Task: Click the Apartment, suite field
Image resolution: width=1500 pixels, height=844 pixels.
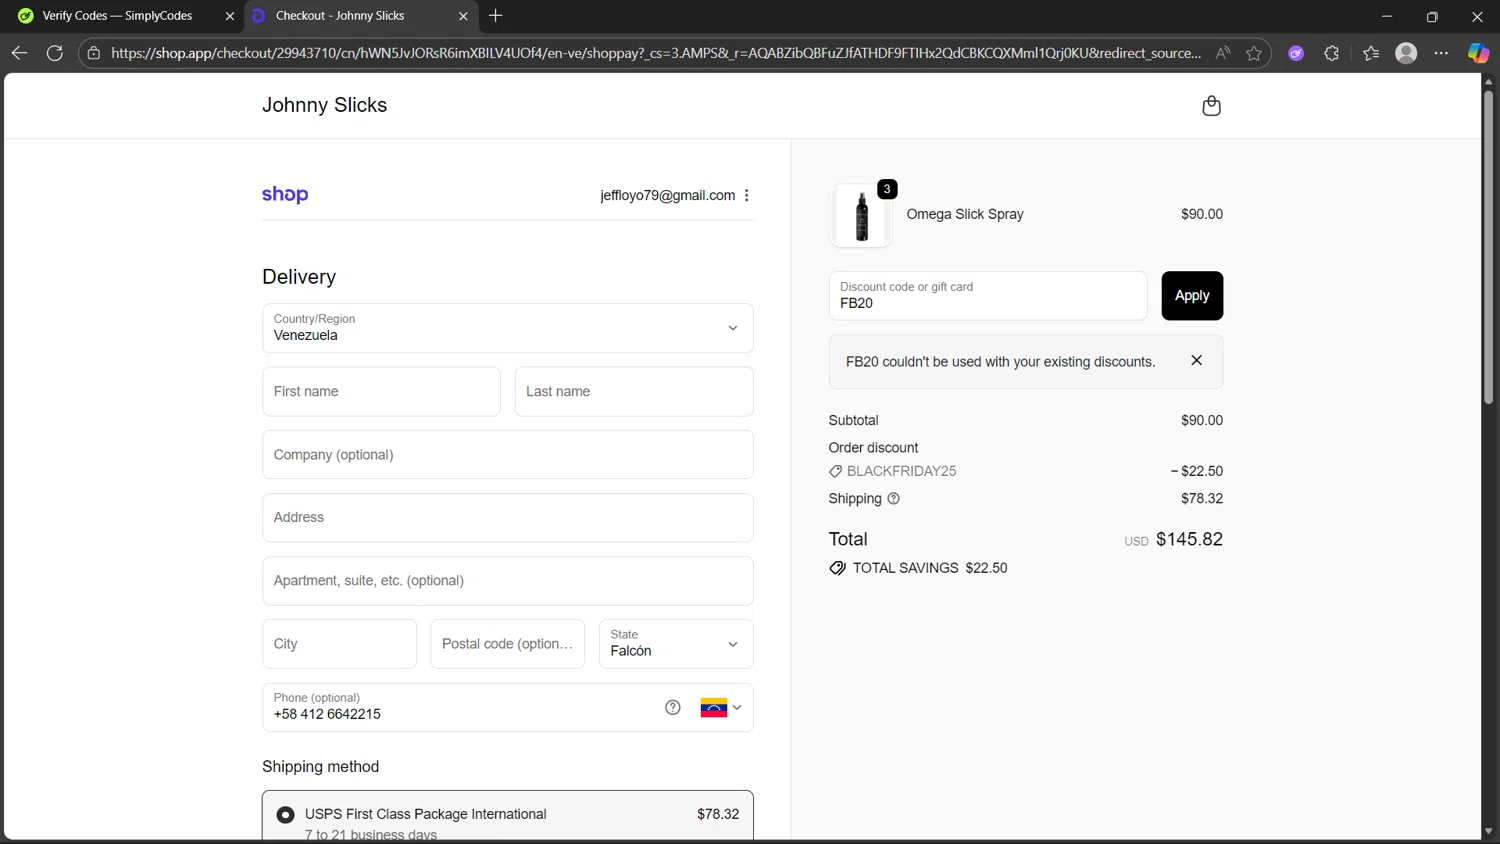Action: (508, 581)
